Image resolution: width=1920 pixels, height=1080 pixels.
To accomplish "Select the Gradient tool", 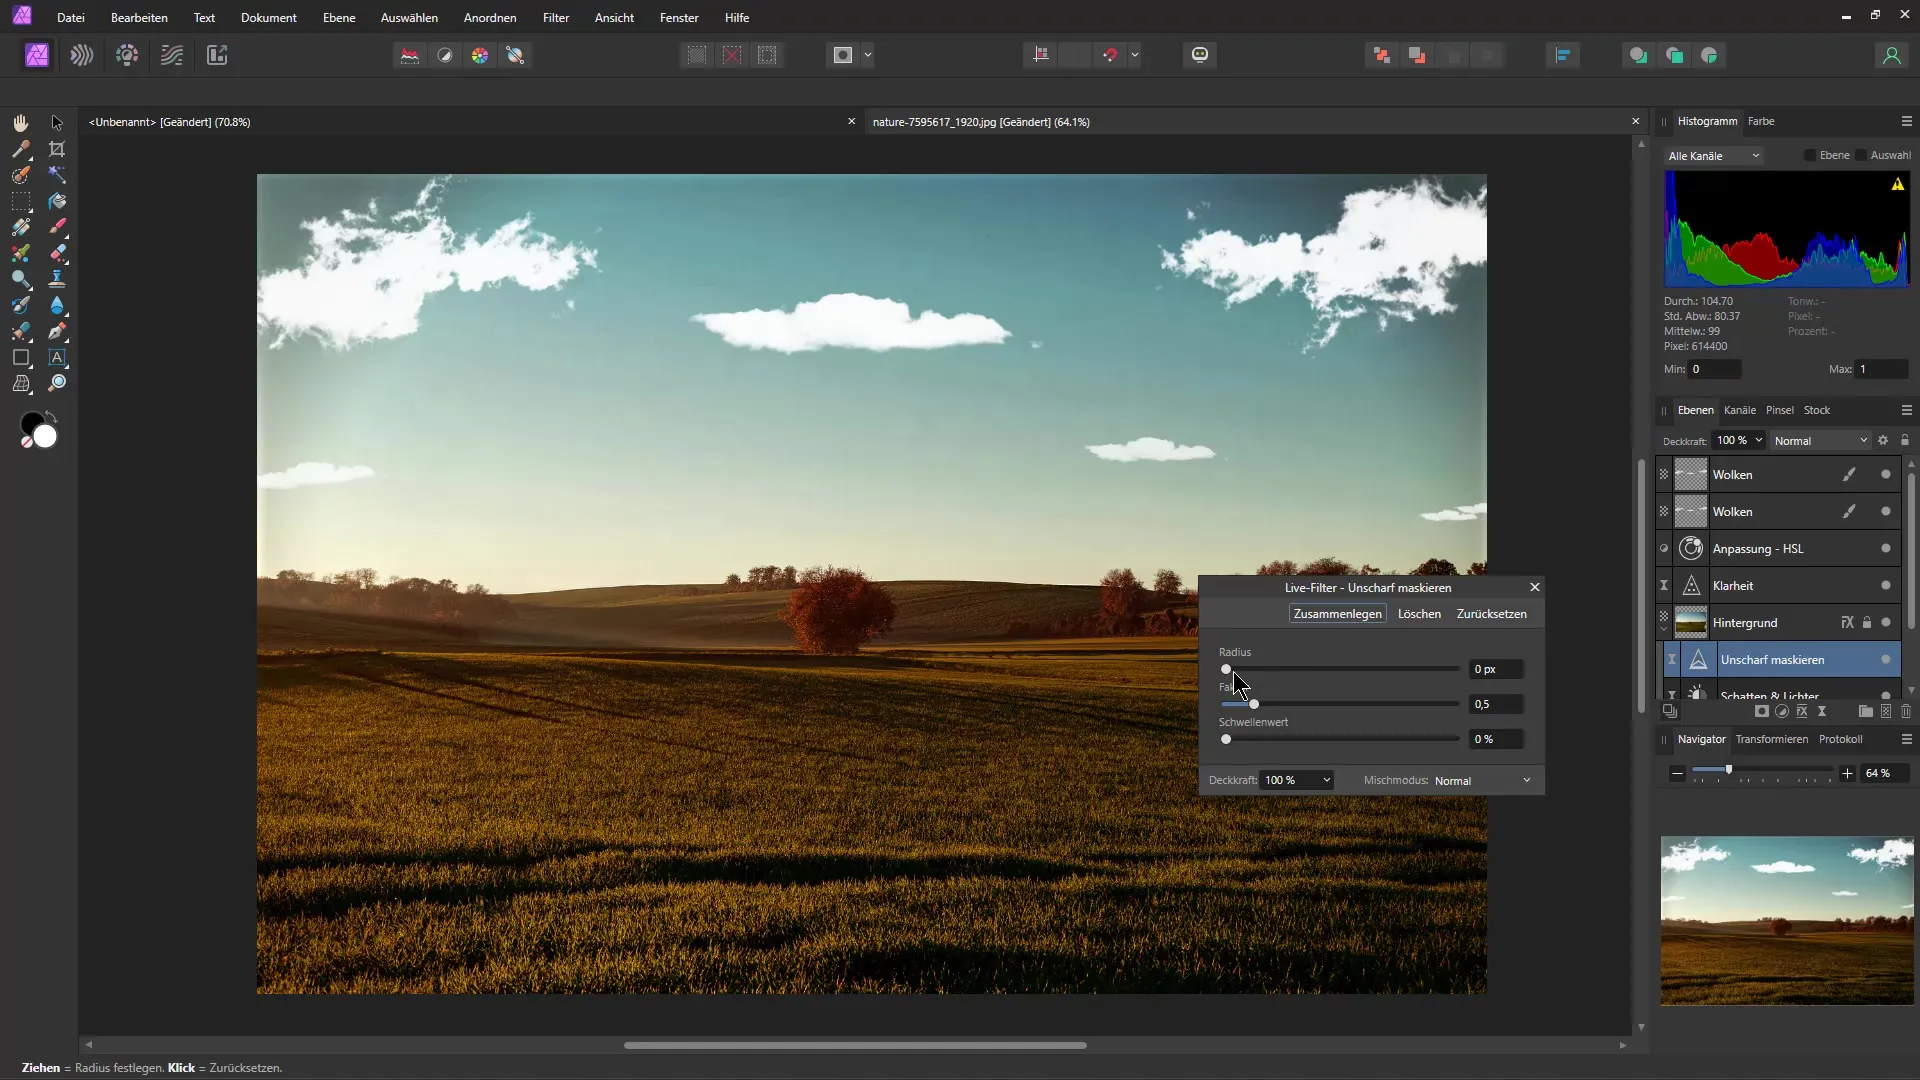I will pos(20,227).
